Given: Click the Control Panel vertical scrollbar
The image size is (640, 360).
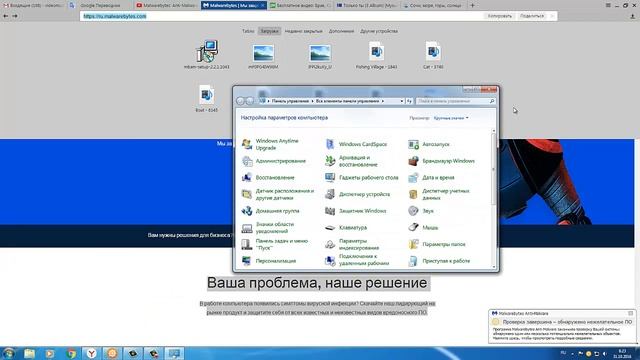Looking at the screenshot, I should click(493, 169).
